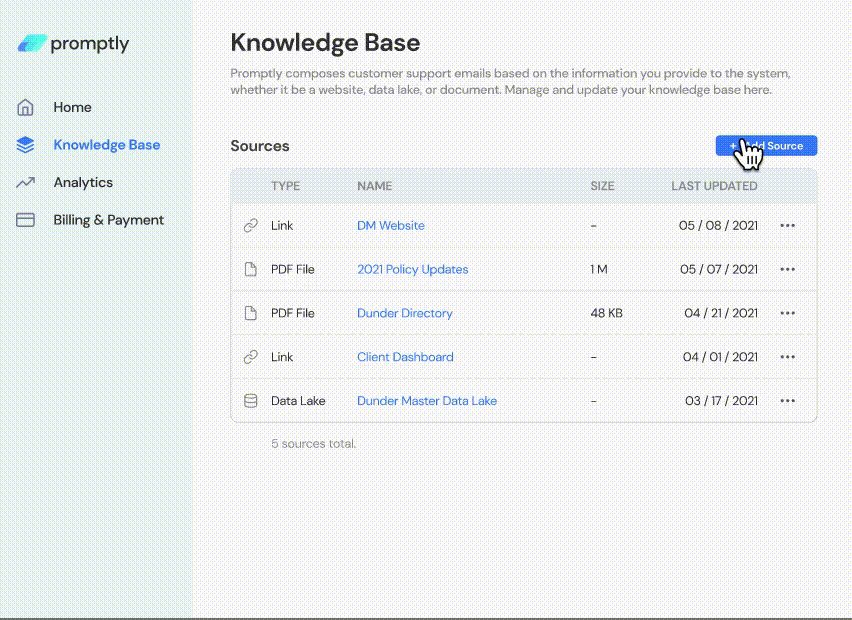
Task: Click the 1 M size value
Action: pyautogui.click(x=599, y=269)
